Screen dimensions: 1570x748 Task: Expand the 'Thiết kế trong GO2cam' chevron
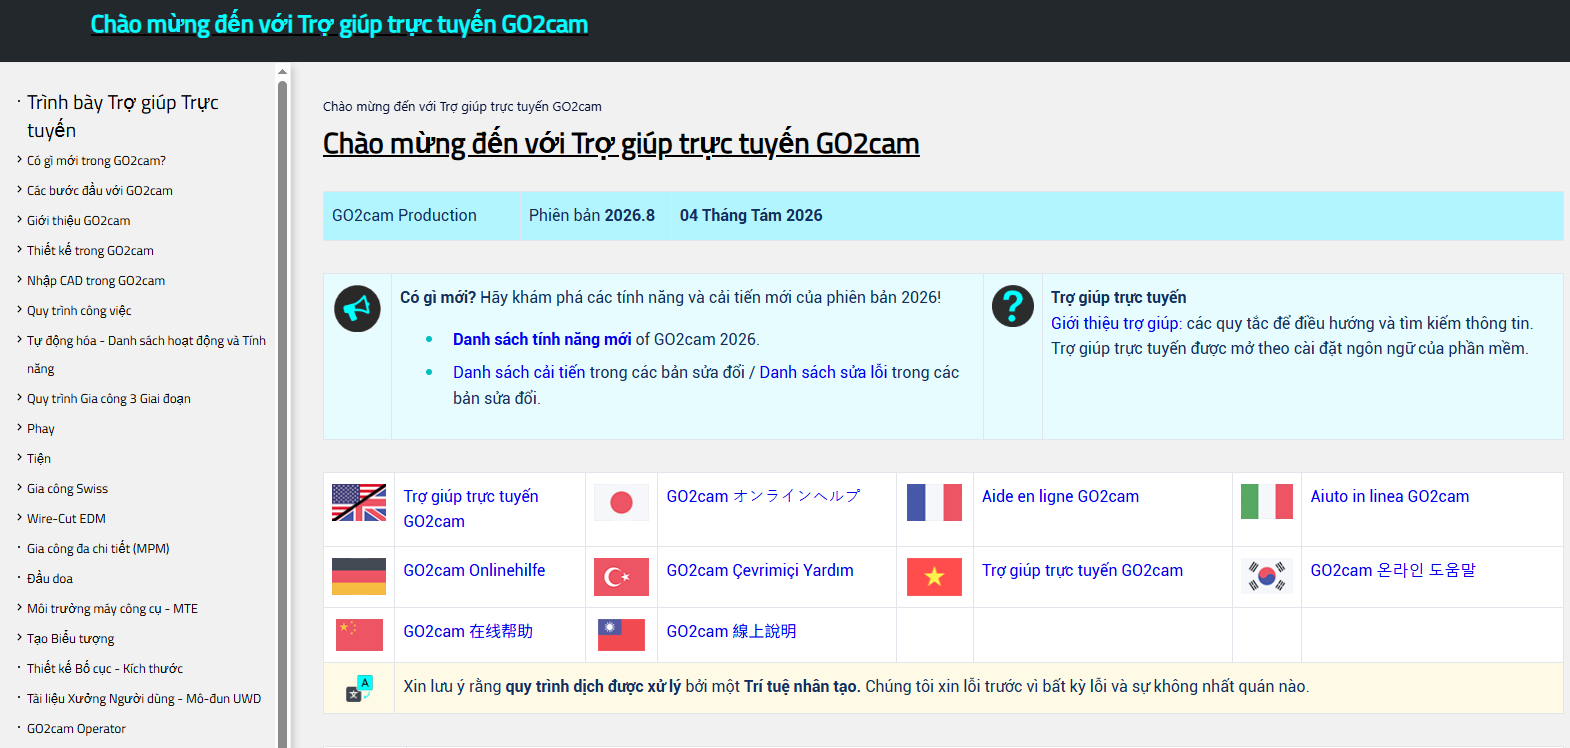tap(19, 249)
